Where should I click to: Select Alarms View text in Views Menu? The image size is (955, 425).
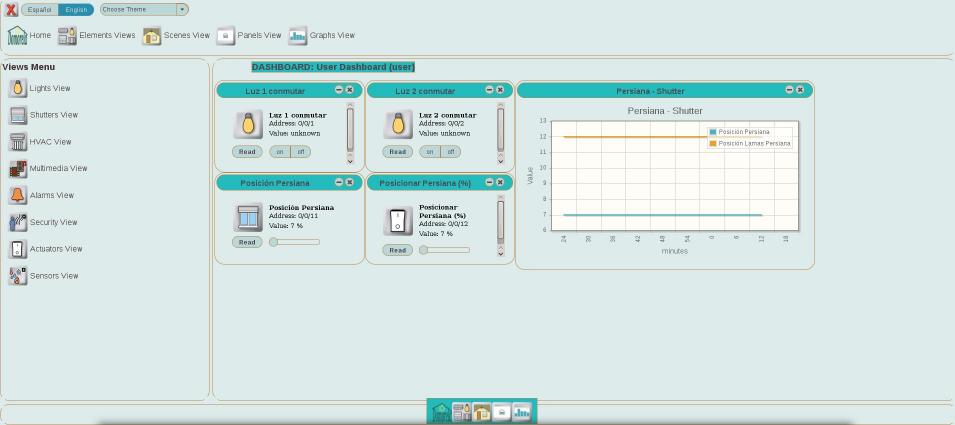coord(52,195)
